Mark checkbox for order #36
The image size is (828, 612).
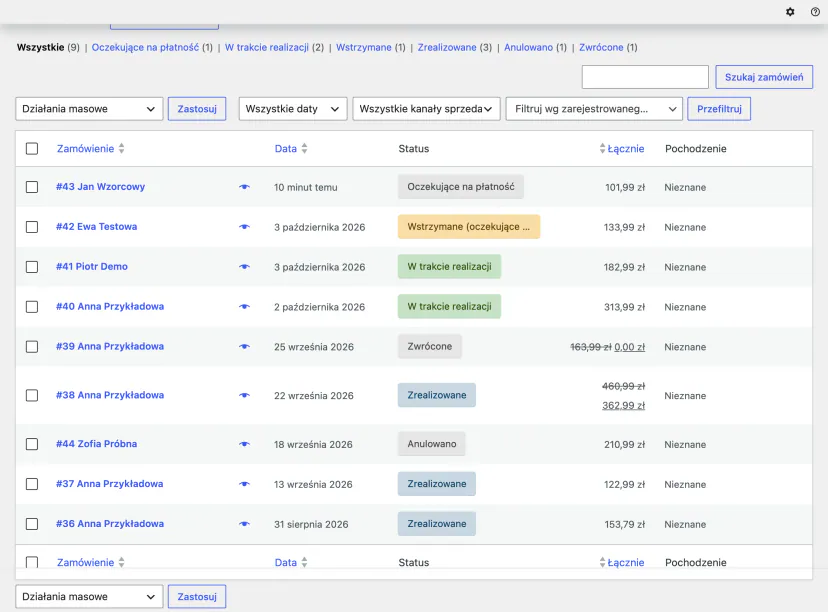[x=32, y=524]
